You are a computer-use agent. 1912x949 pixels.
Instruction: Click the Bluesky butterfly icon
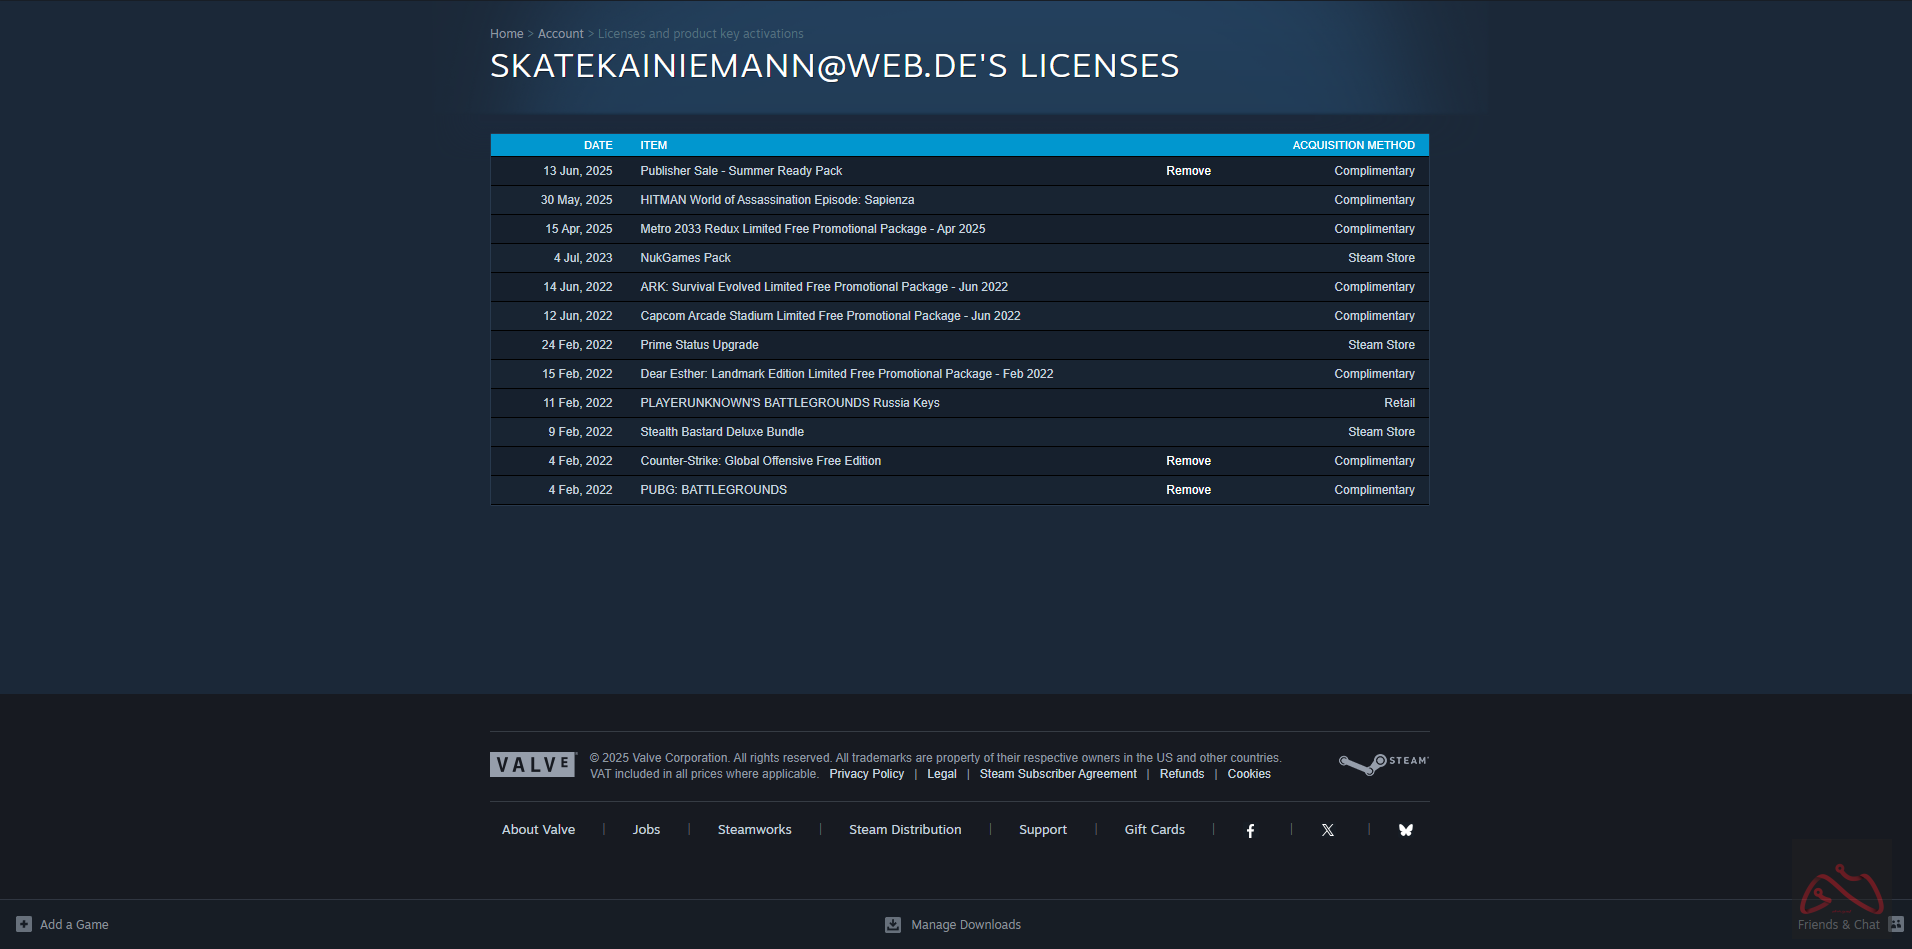coord(1405,830)
